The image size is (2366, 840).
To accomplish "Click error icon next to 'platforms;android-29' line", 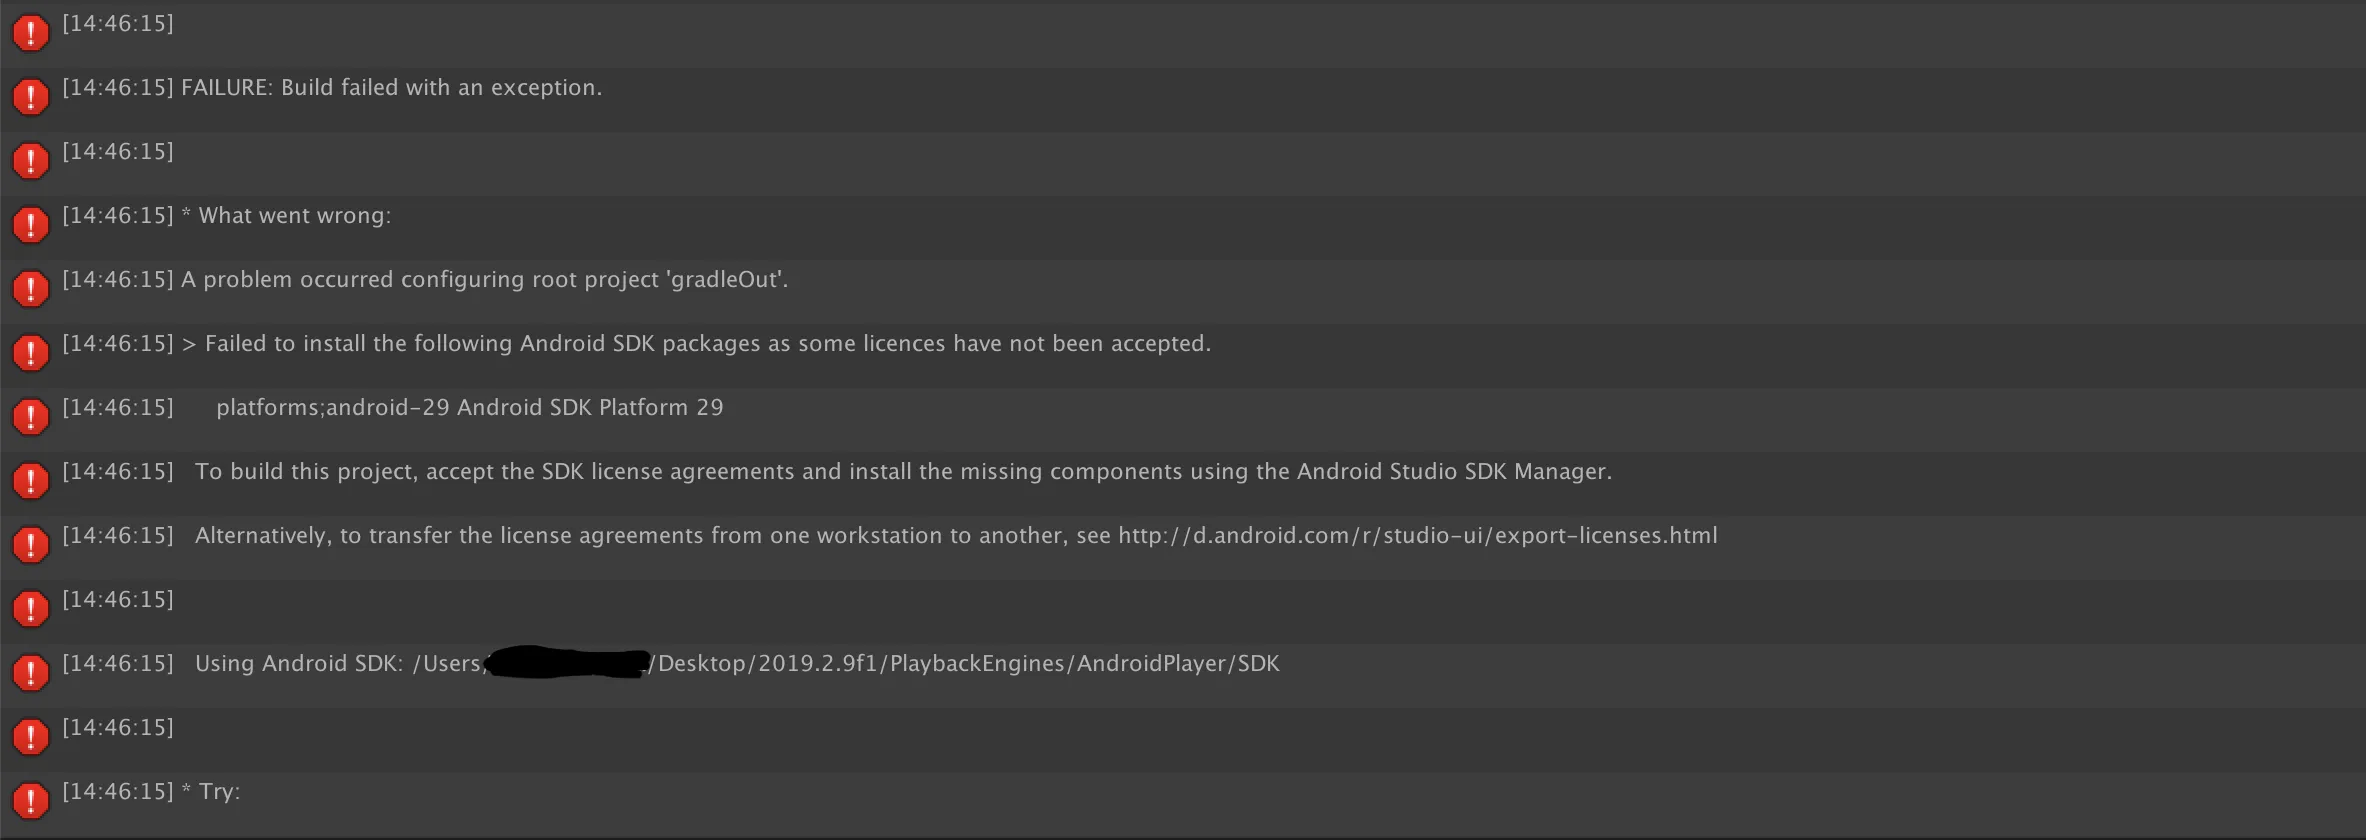I will pos(31,417).
